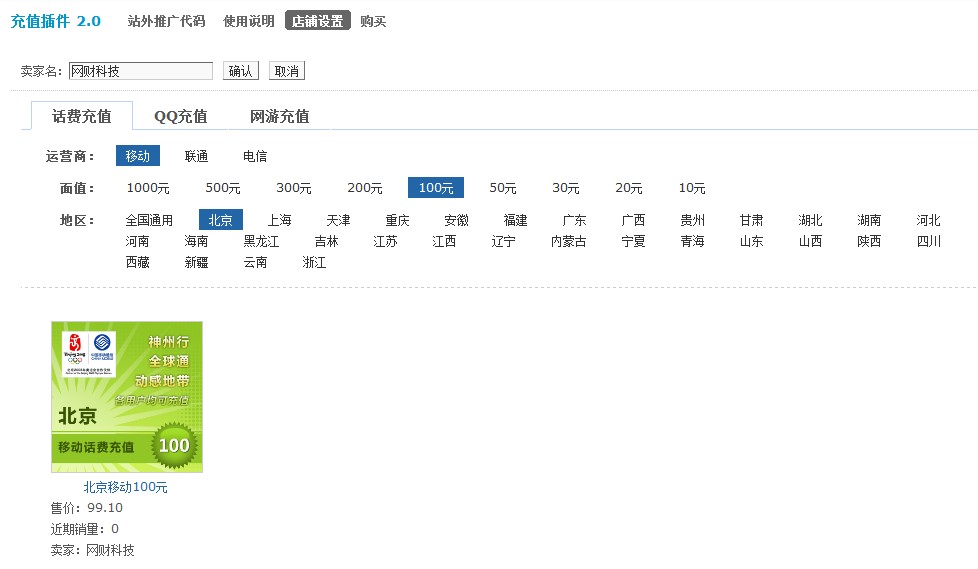The height and width of the screenshot is (569, 978).
Task: Select the 店铺设置 menu item
Action: tap(317, 21)
